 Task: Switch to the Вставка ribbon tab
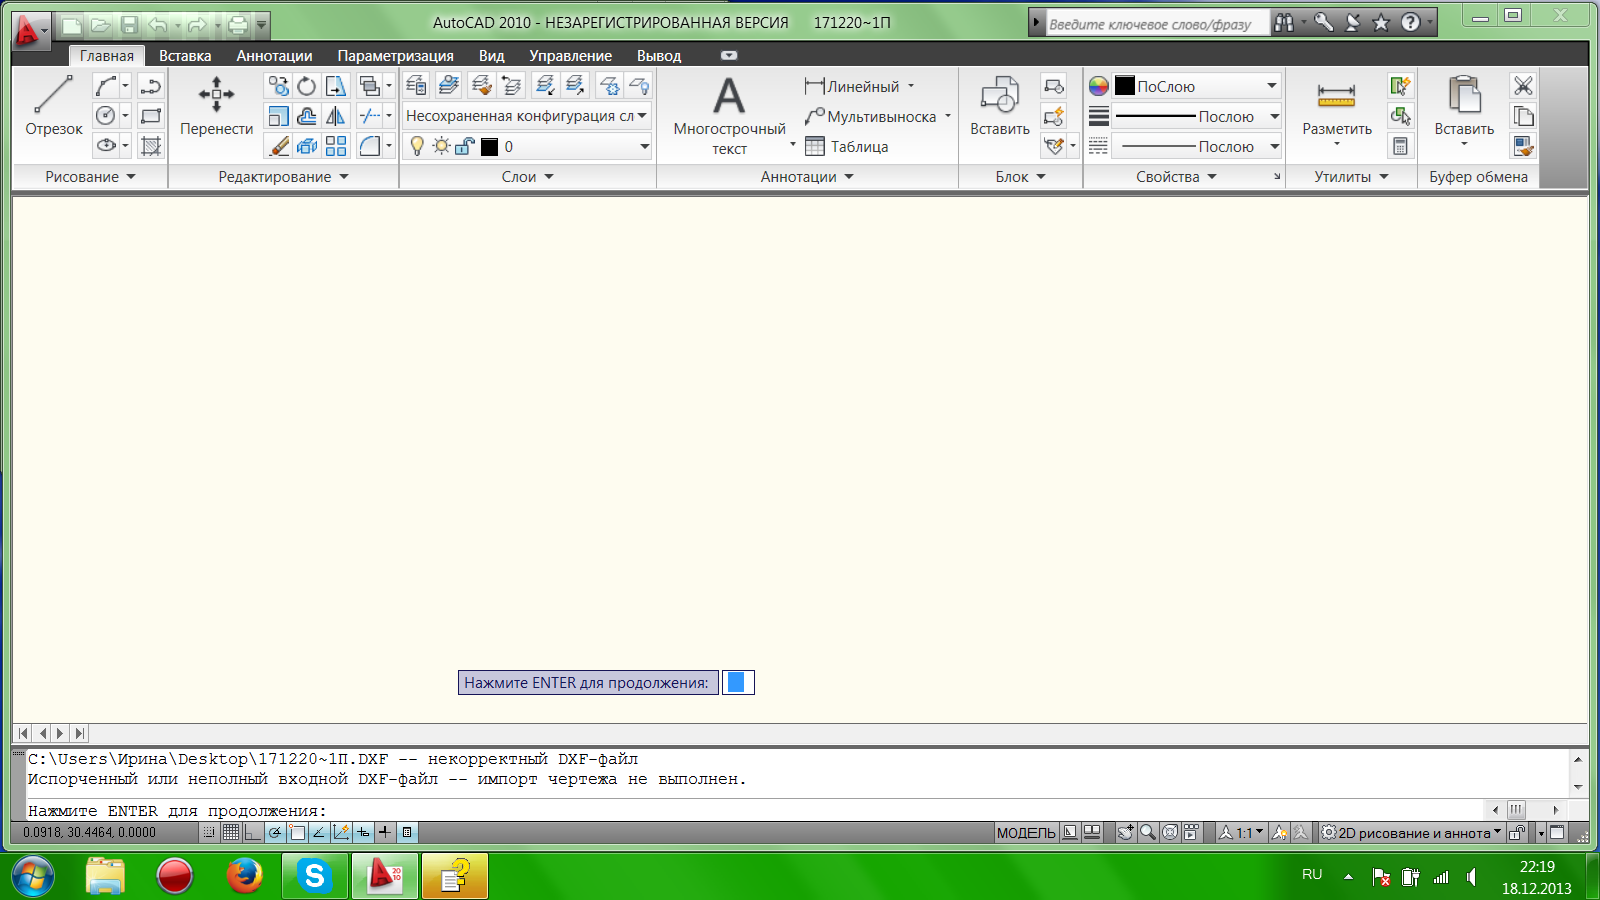[185, 56]
